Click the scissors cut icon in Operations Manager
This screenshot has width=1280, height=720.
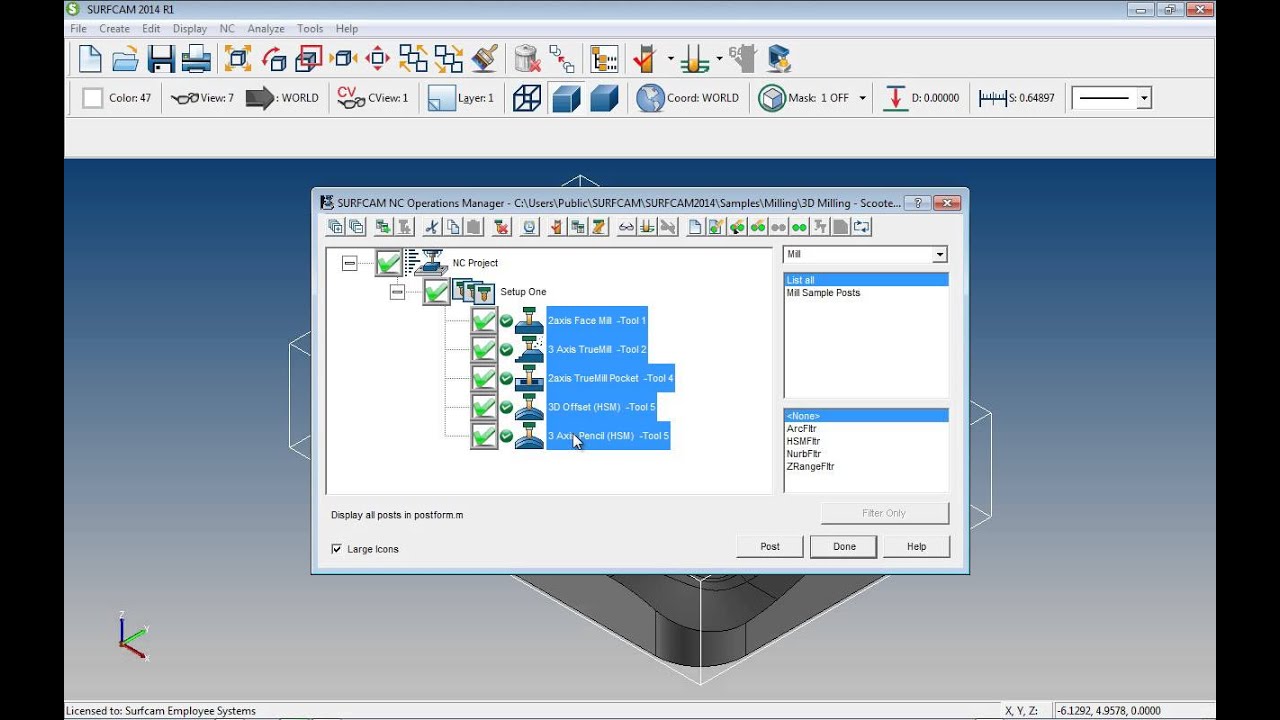coord(432,227)
